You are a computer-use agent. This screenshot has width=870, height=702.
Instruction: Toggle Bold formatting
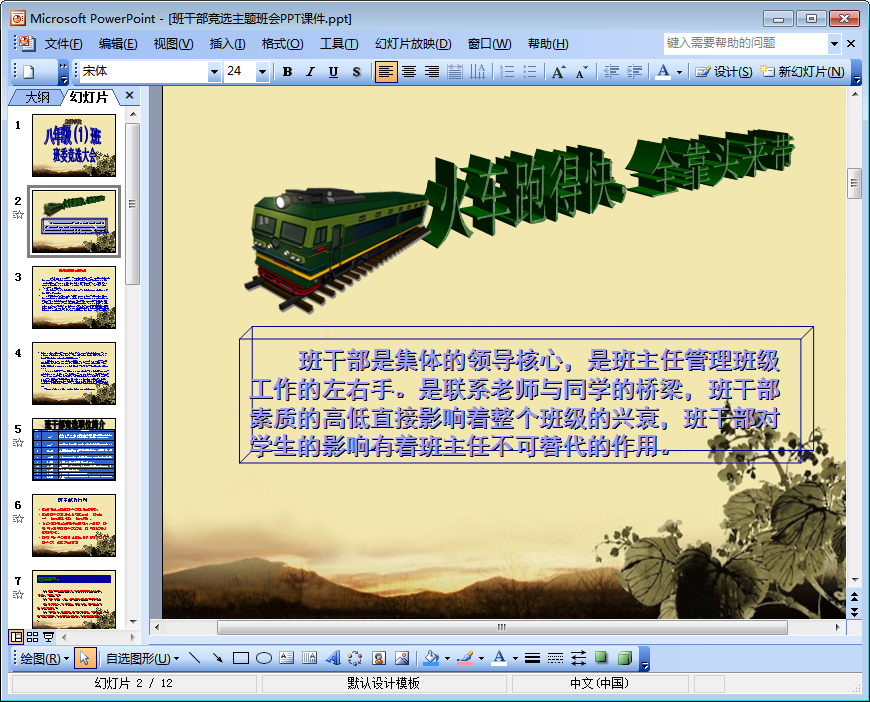pyautogui.click(x=287, y=72)
